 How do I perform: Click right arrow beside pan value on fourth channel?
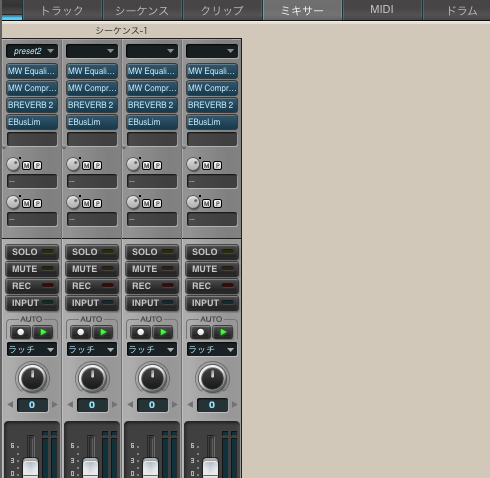(235, 405)
